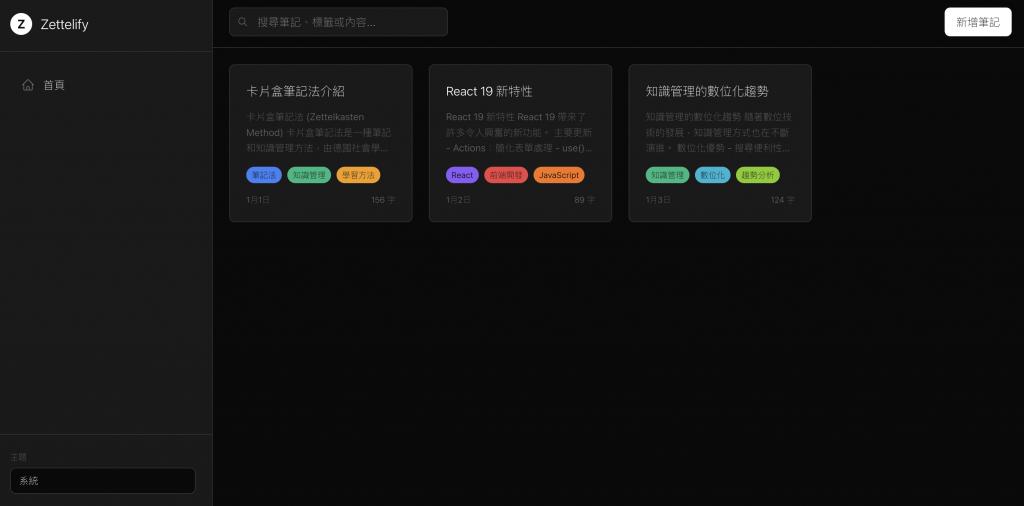Click the search magnifier icon
Image resolution: width=1024 pixels, height=506 pixels.
coord(242,22)
